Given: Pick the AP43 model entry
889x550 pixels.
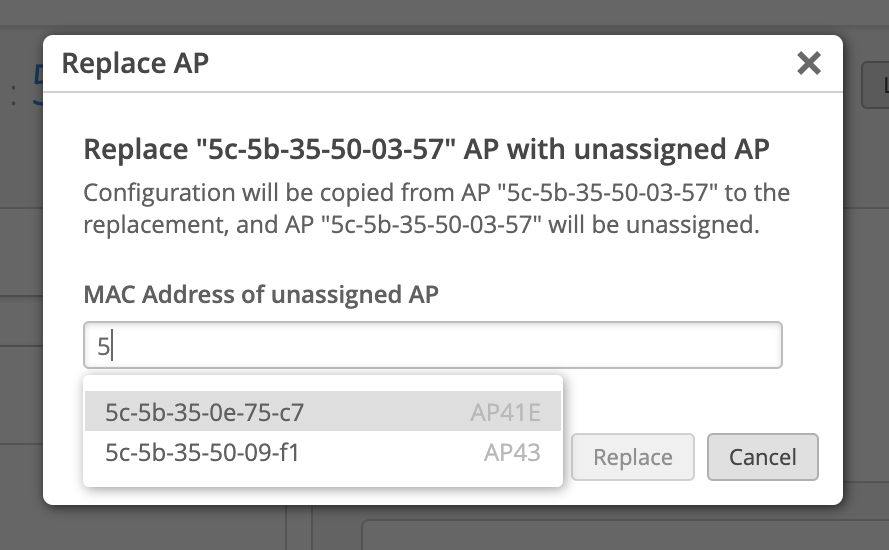Looking at the screenshot, I should coord(512,453).
